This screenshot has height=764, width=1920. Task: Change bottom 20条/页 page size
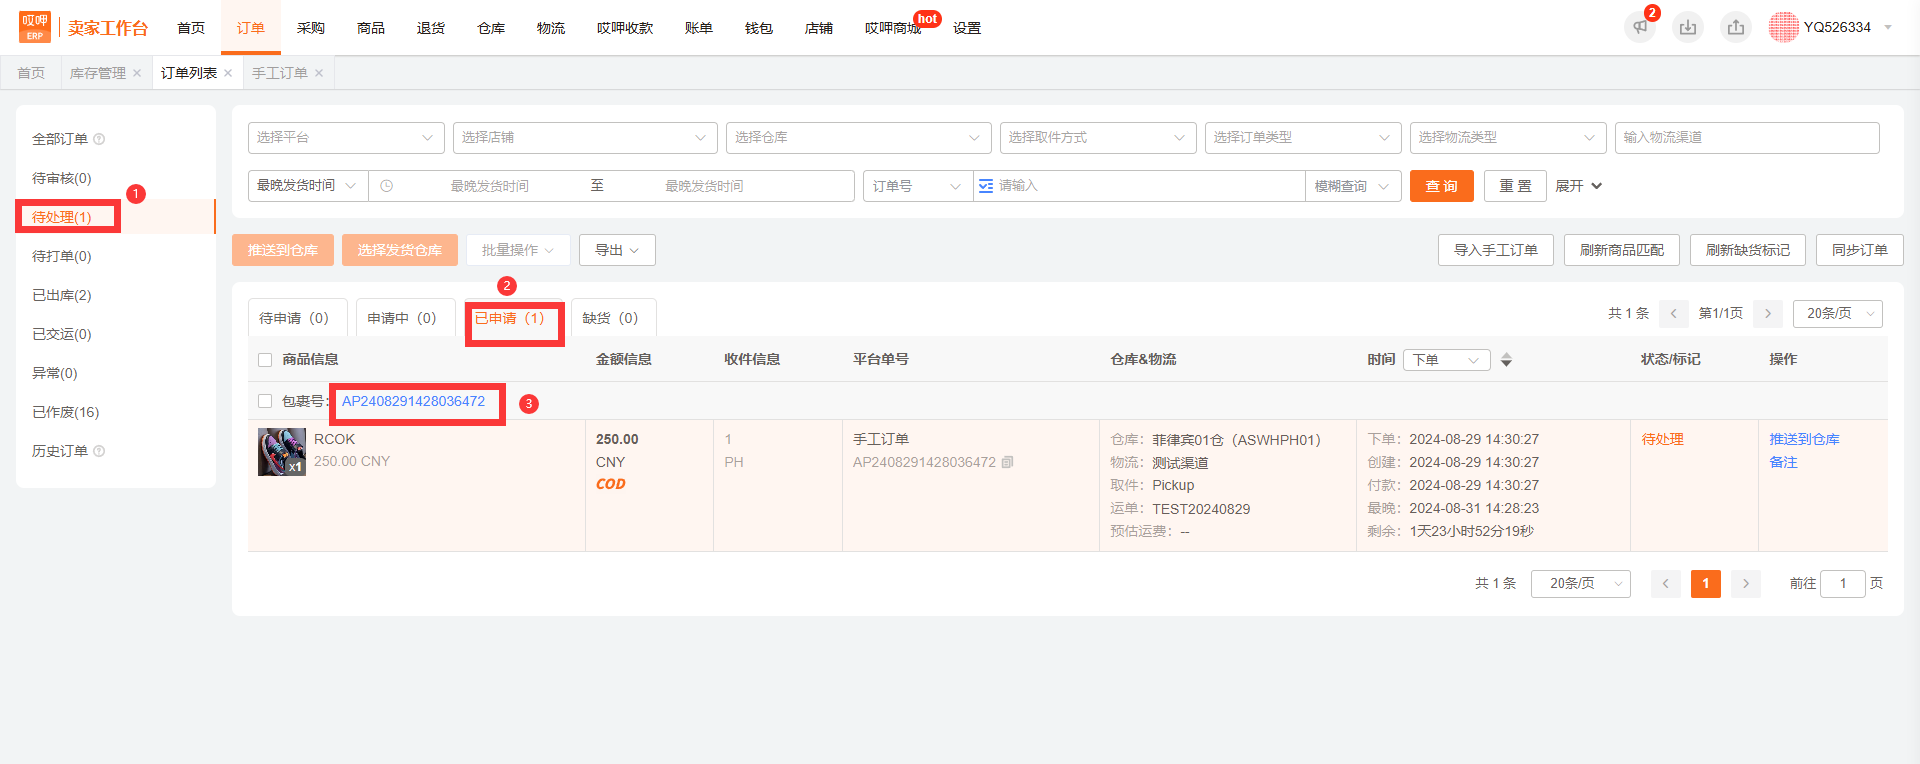[1581, 583]
